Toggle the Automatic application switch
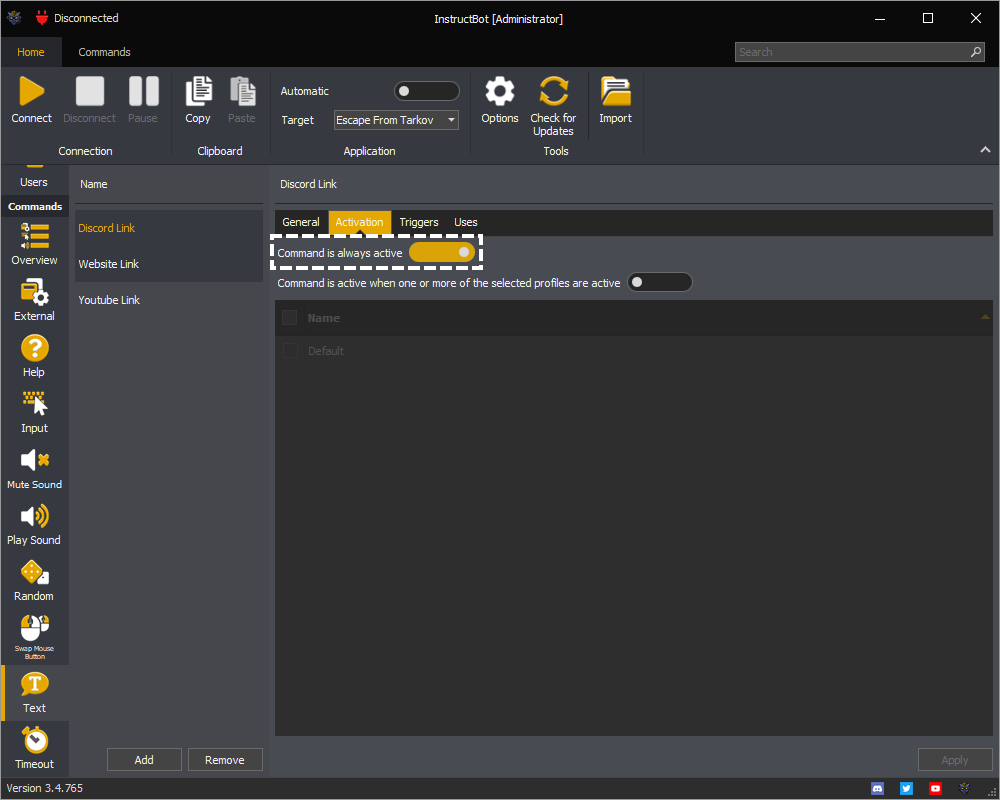This screenshot has height=800, width=1000. coord(427,91)
